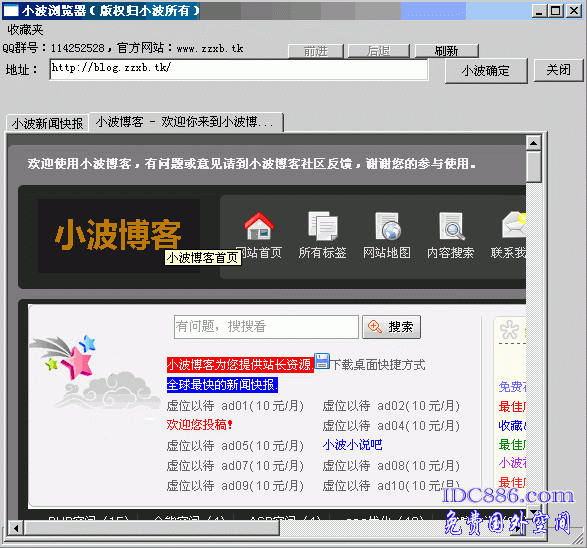Click the 刷新 refresh button

click(447, 51)
